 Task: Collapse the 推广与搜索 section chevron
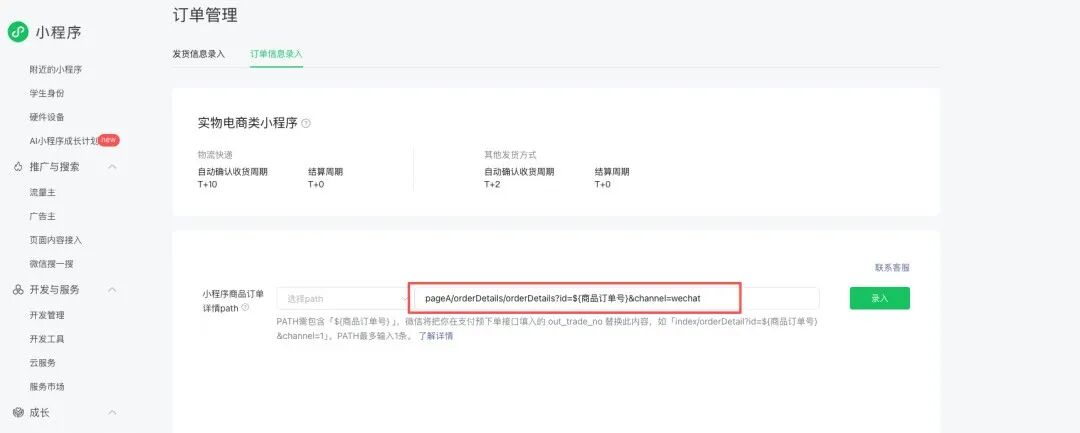coord(112,167)
